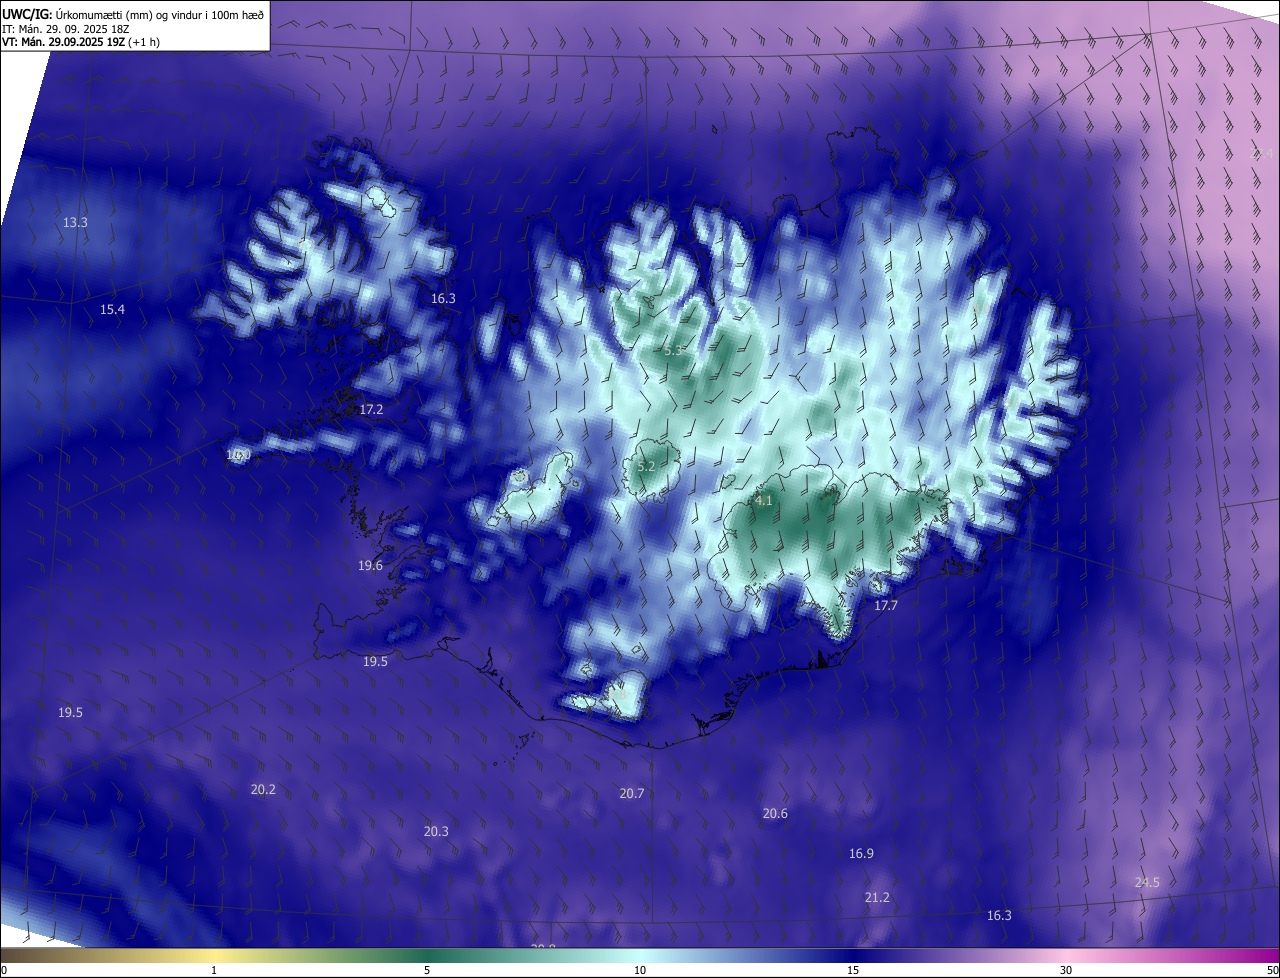The image size is (1280, 978).
Task: Click the colorbar label 15
Action: point(853,971)
